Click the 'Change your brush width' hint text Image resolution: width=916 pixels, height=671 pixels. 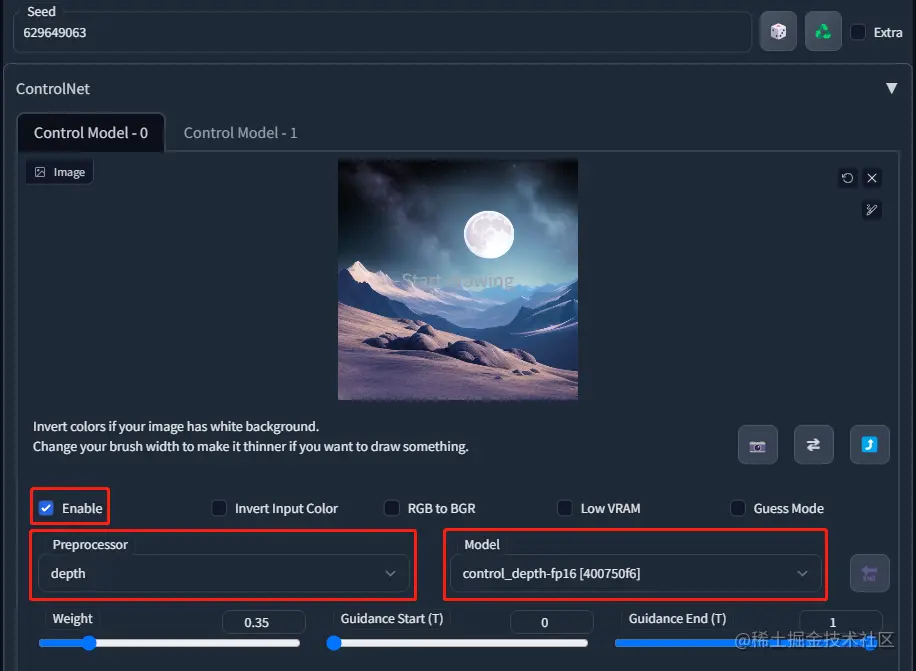[251, 447]
